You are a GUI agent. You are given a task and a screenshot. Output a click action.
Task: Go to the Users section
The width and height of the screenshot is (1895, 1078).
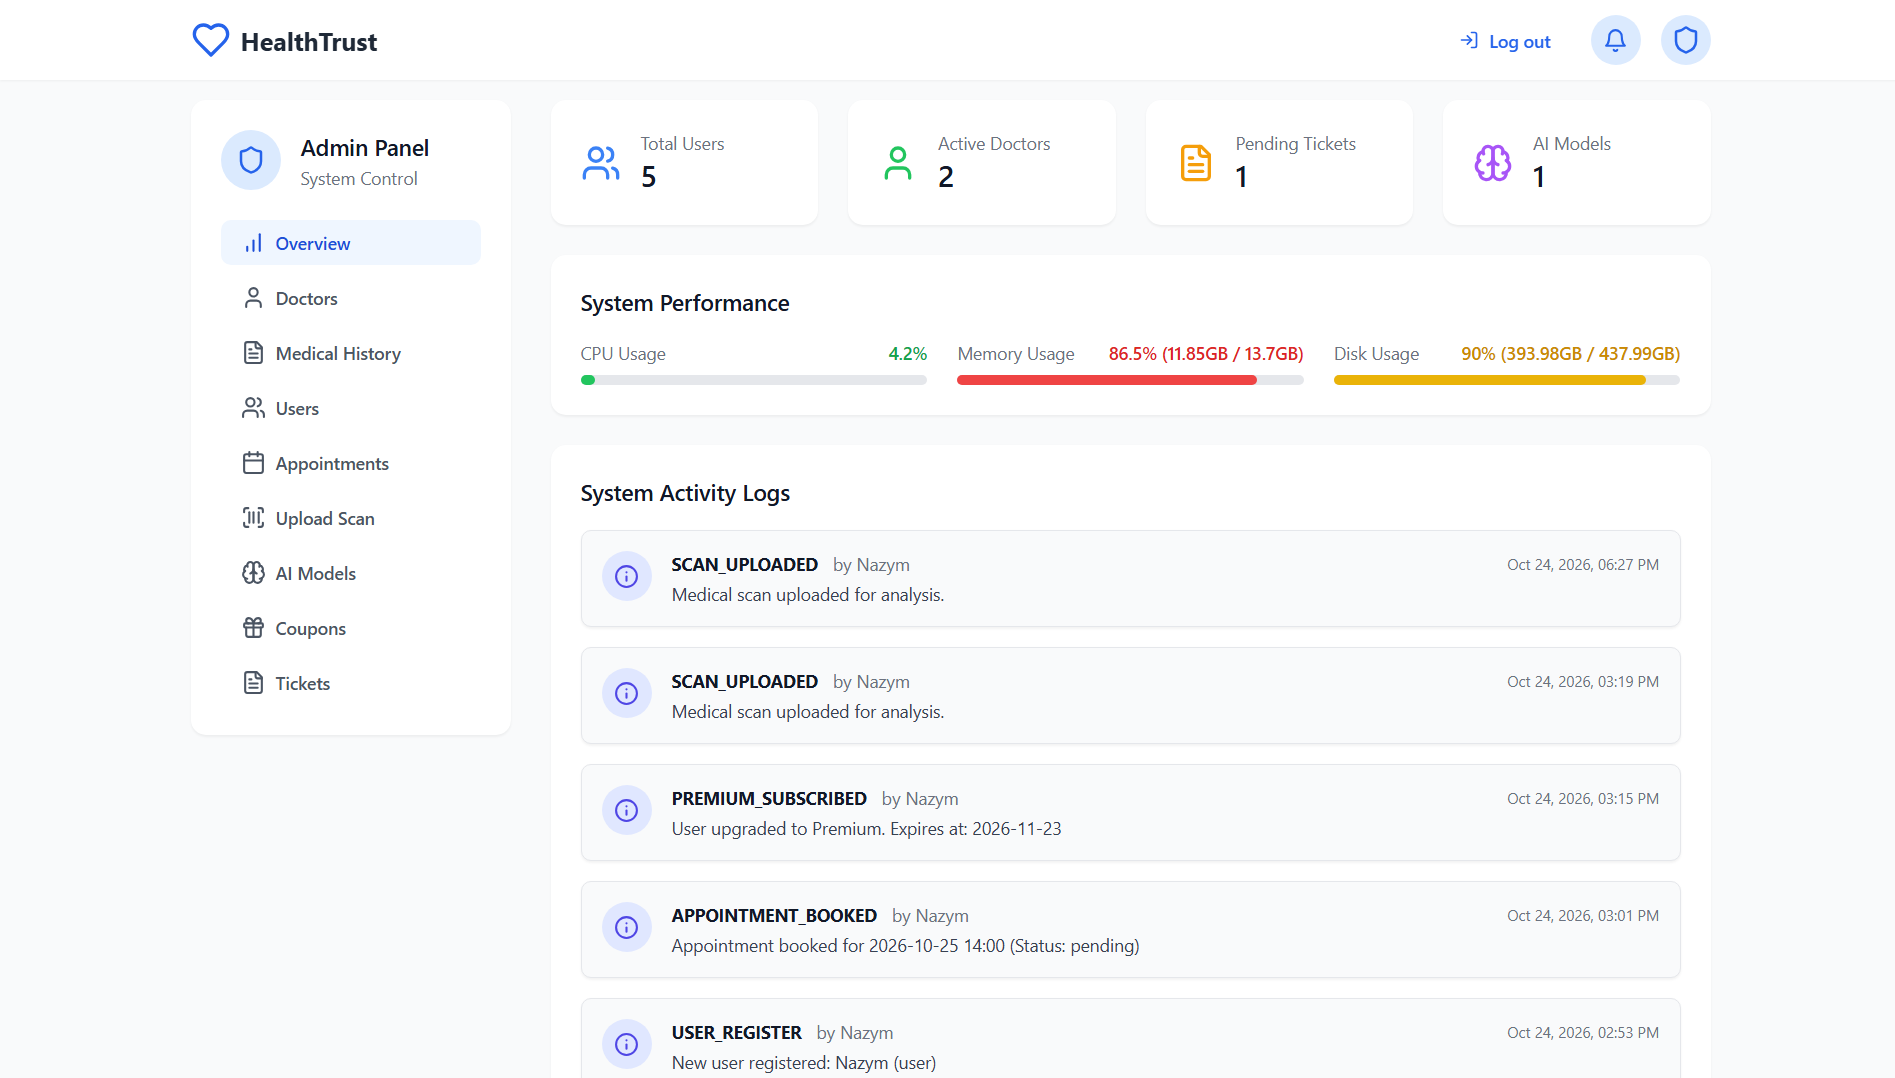tap(351, 408)
